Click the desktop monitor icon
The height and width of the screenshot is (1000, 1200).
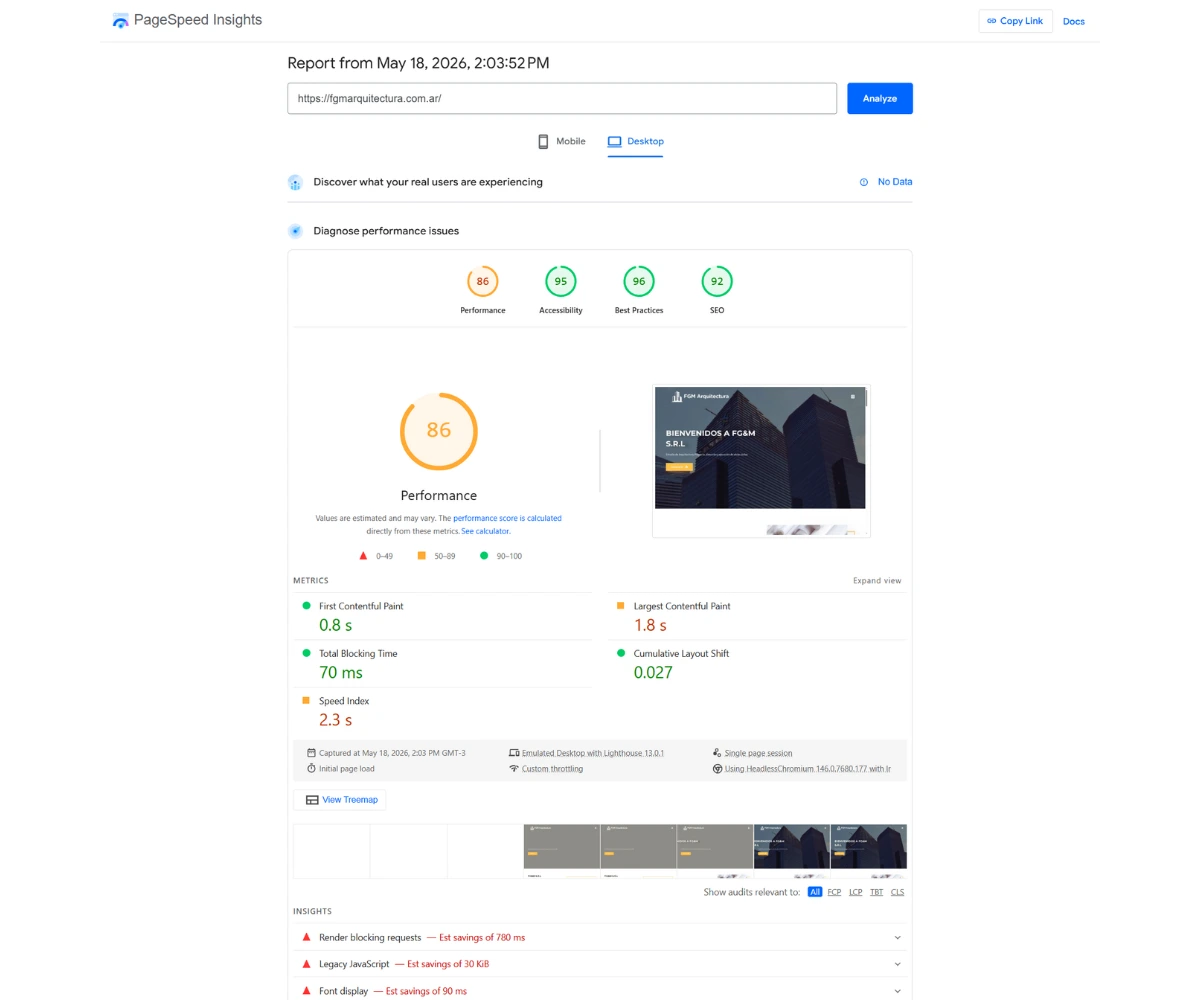(x=614, y=141)
